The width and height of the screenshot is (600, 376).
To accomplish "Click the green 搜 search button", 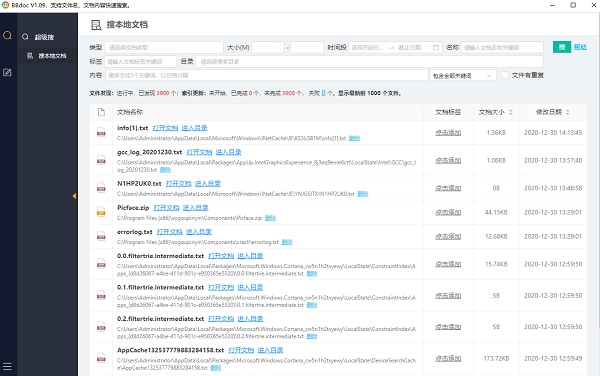I will click(562, 47).
